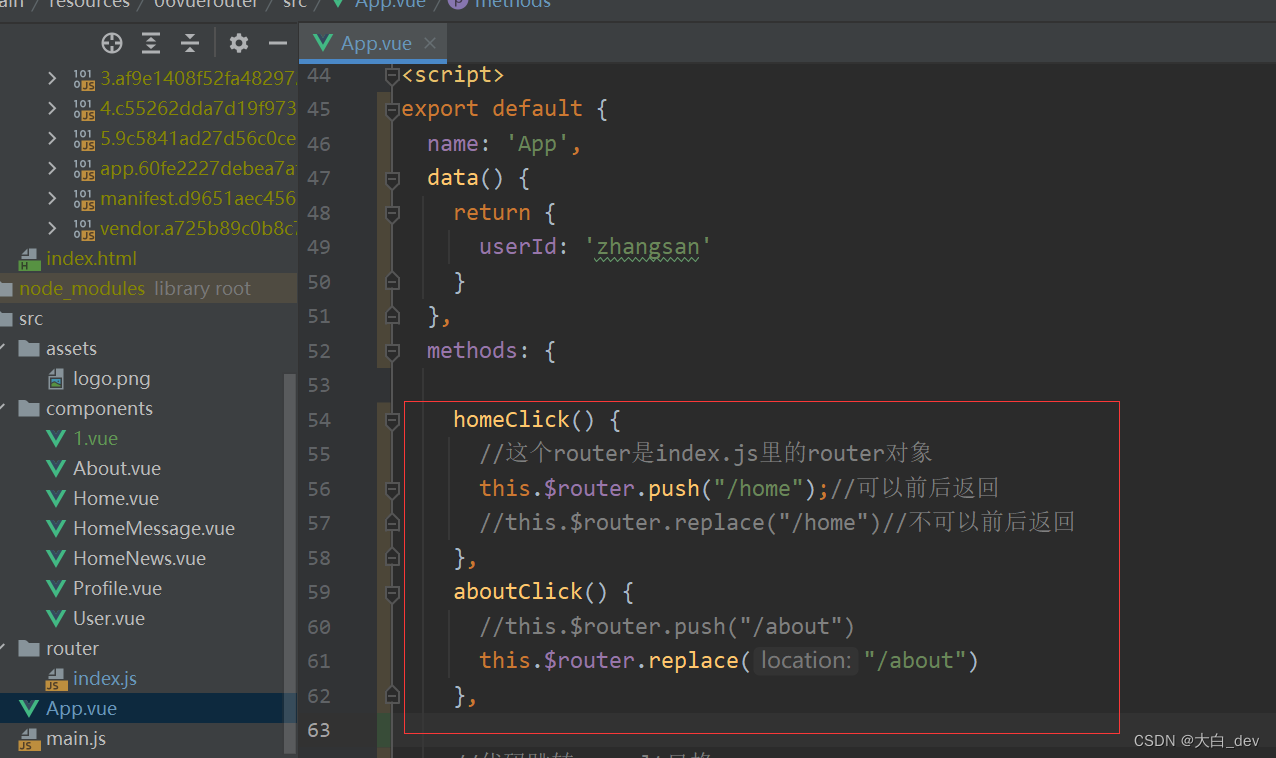Image resolution: width=1276 pixels, height=758 pixels.
Task: Click the Collapse All icon in Project toolbar
Action: pyautogui.click(x=189, y=43)
